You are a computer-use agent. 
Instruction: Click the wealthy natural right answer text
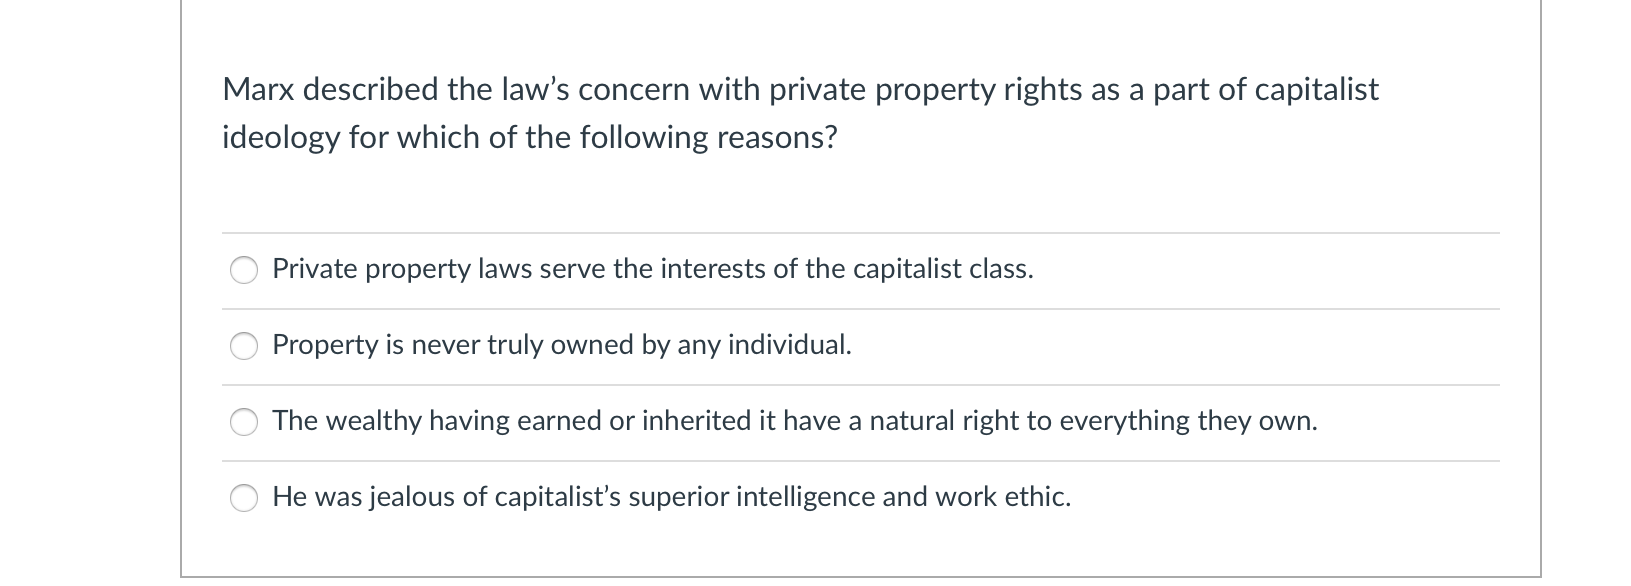[795, 421]
